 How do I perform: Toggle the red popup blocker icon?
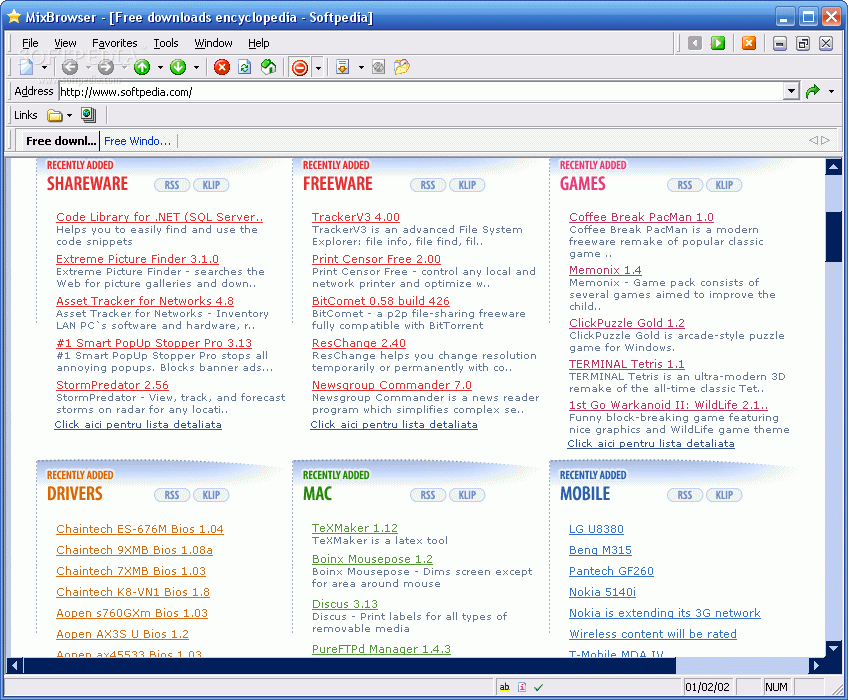point(300,68)
